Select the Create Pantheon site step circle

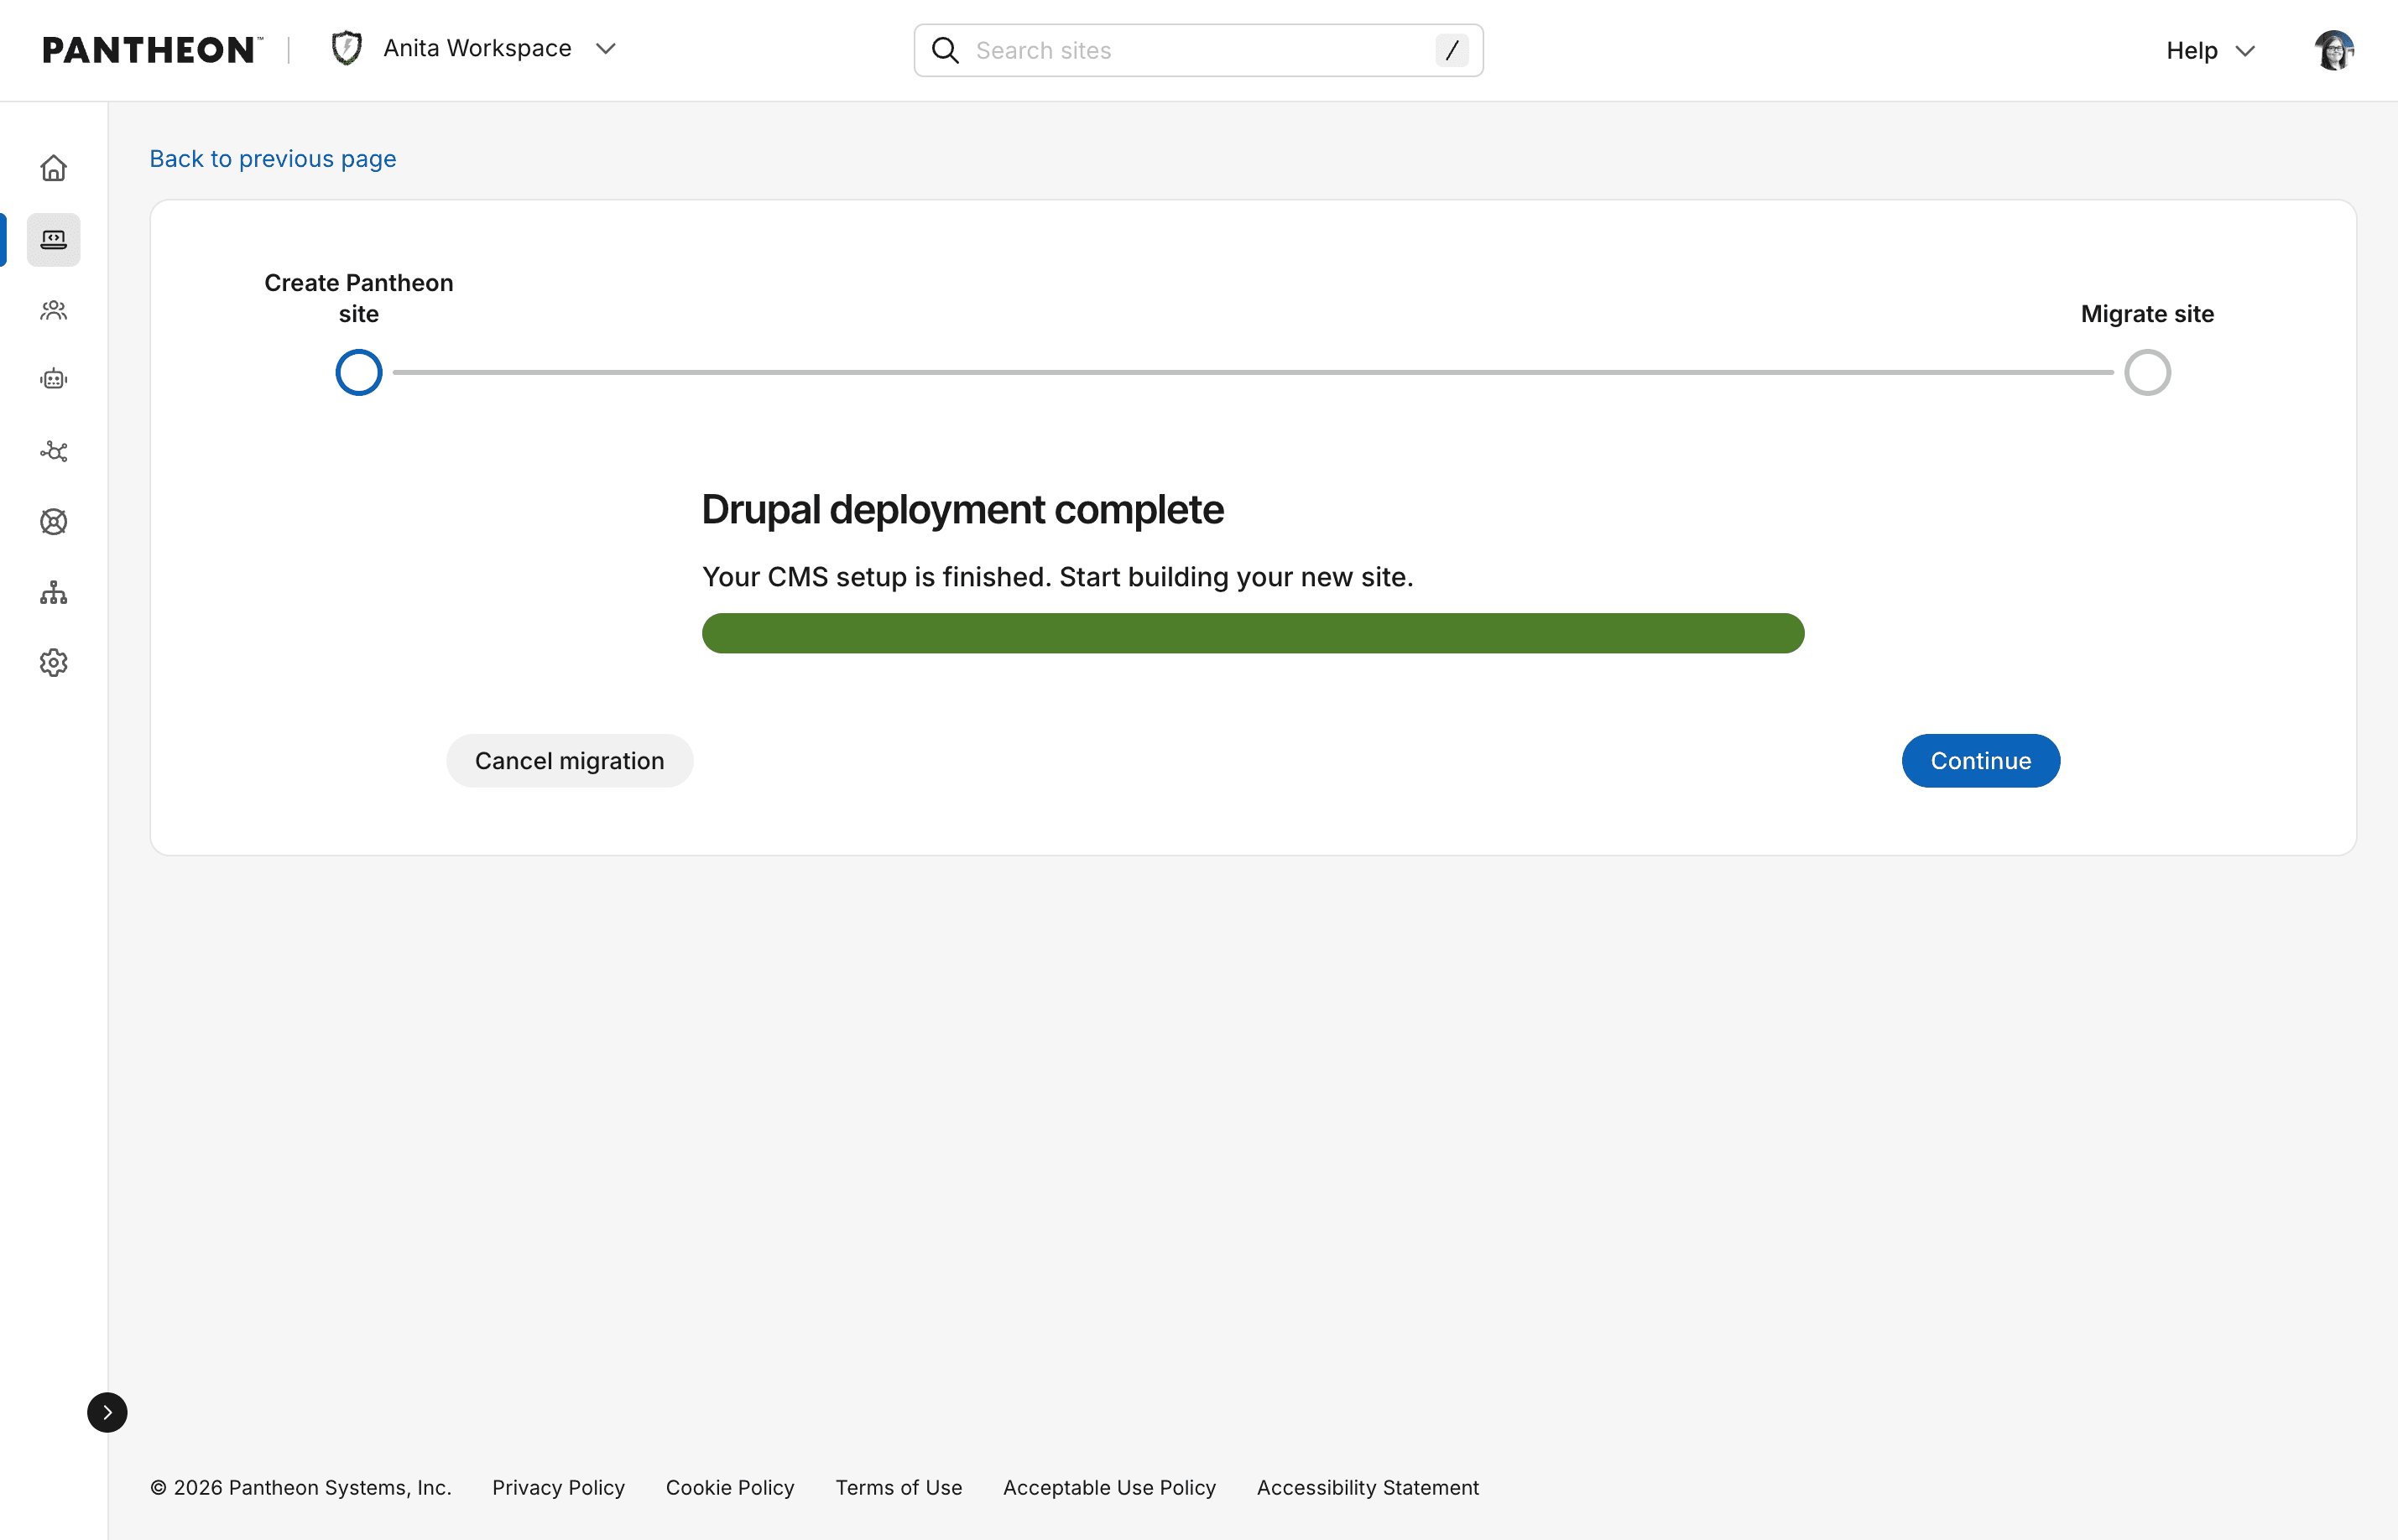tap(359, 373)
